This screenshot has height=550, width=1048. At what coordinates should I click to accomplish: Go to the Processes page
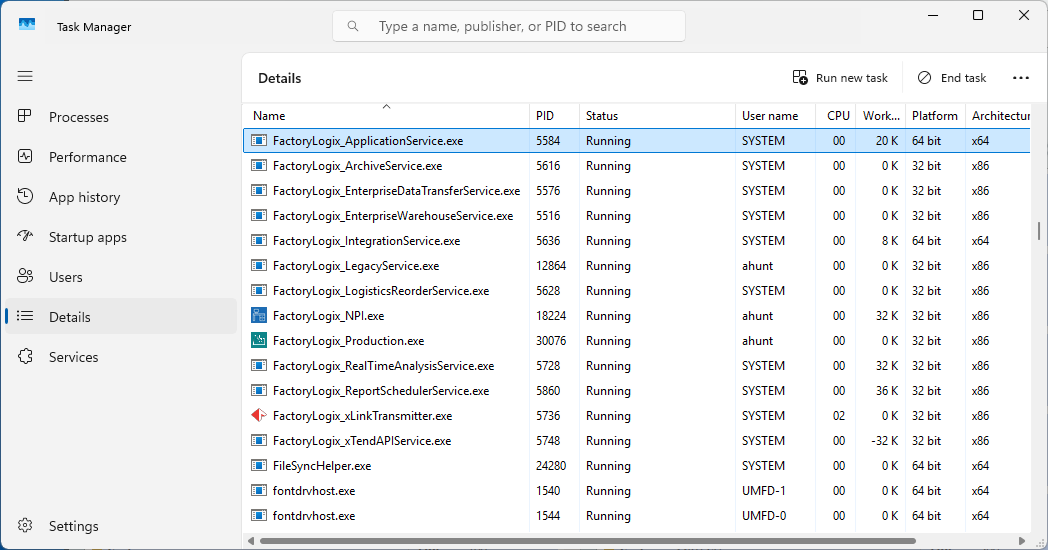click(121, 117)
